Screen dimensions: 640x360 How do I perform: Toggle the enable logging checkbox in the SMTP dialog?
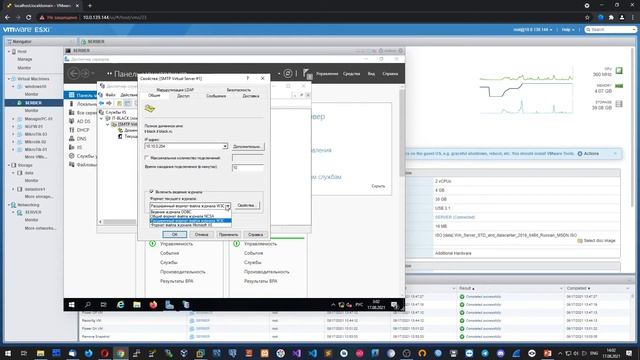(152, 191)
